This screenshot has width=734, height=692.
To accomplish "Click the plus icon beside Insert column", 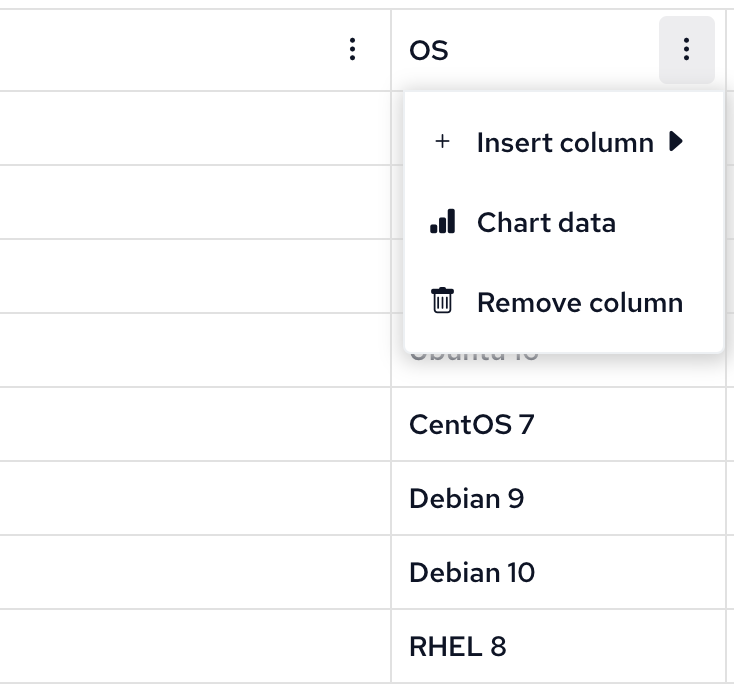I will pyautogui.click(x=442, y=141).
